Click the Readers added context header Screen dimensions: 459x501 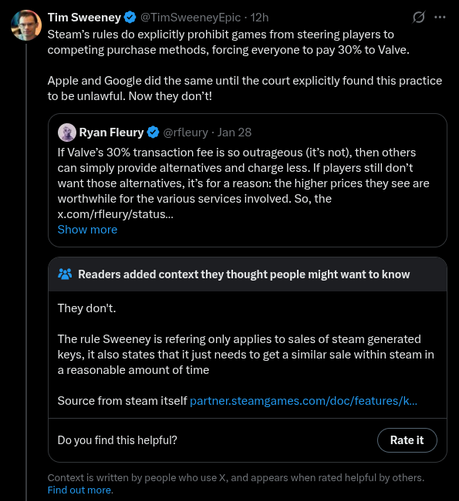click(244, 274)
